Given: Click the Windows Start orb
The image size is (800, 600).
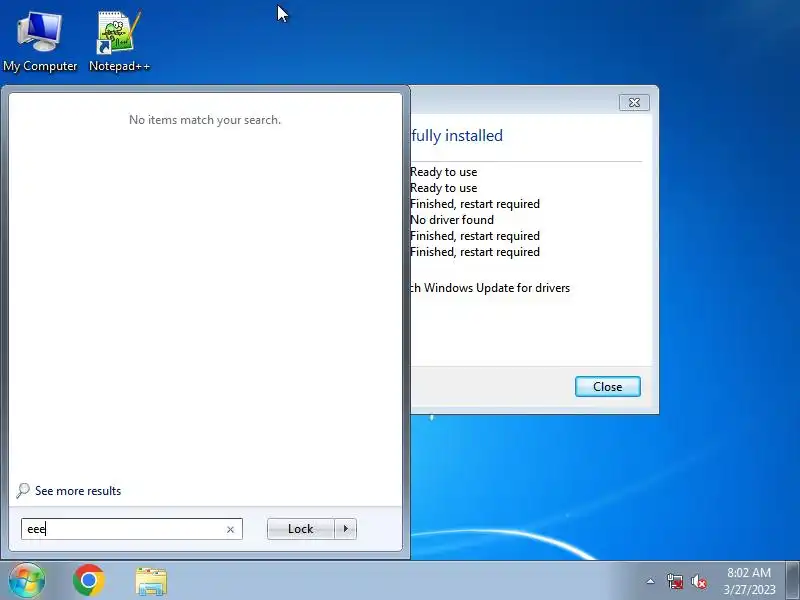Looking at the screenshot, I should pos(27,580).
